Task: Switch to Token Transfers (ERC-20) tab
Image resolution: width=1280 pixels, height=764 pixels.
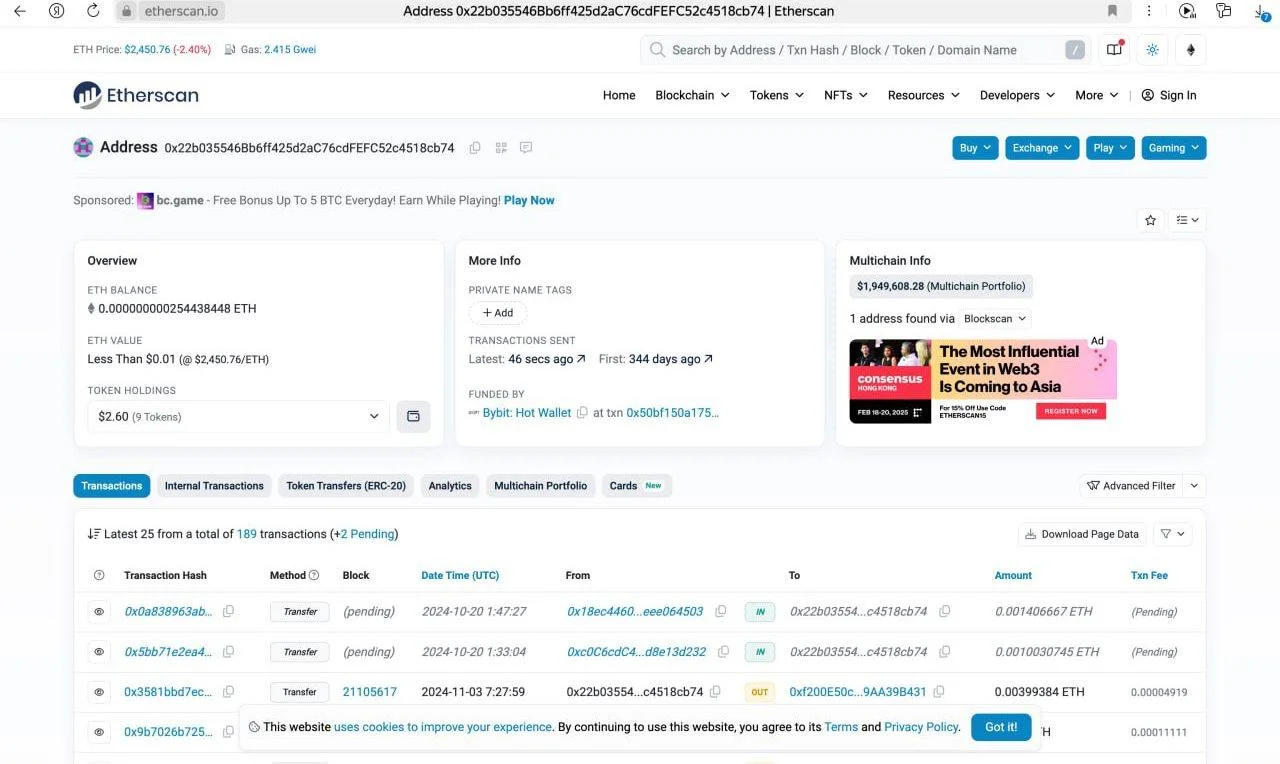Action: pyautogui.click(x=346, y=486)
